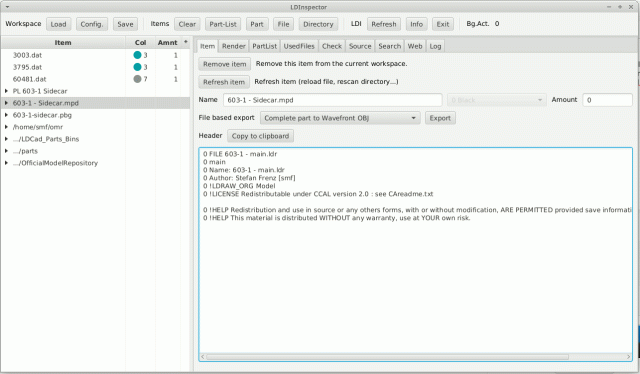Expand the 603-1-sidecar.pbg node

coord(7,115)
